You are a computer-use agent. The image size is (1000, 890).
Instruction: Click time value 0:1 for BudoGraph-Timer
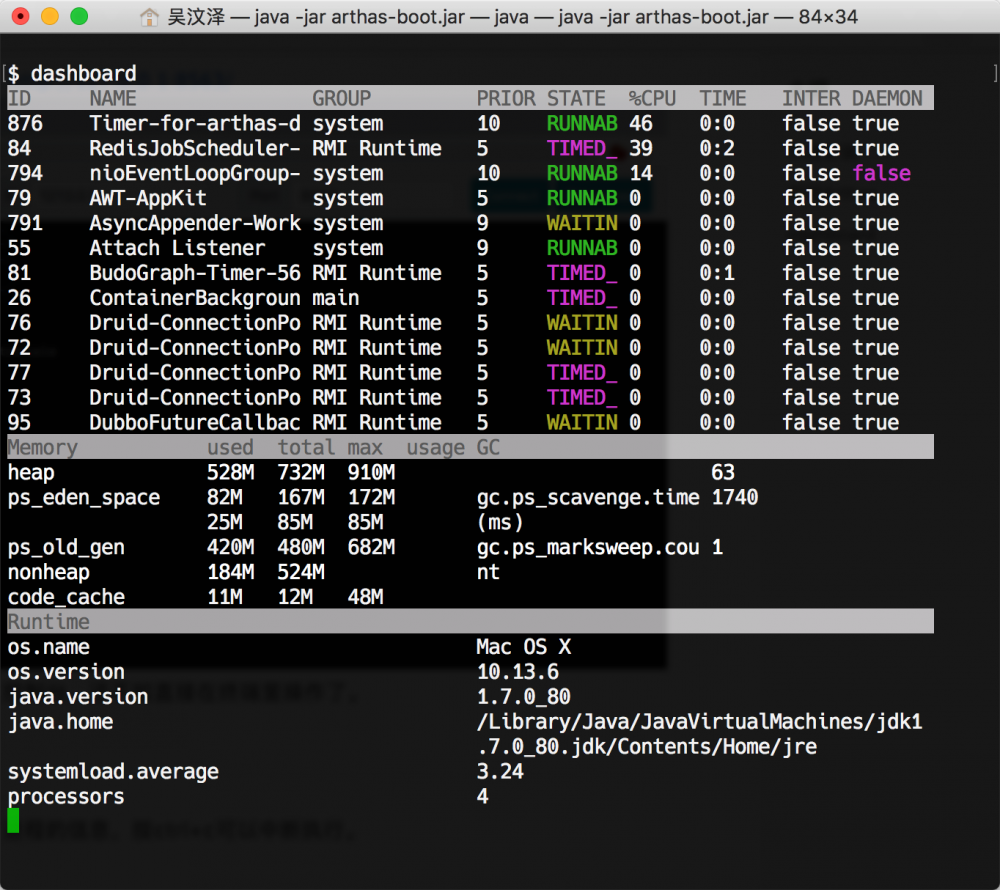(x=717, y=272)
